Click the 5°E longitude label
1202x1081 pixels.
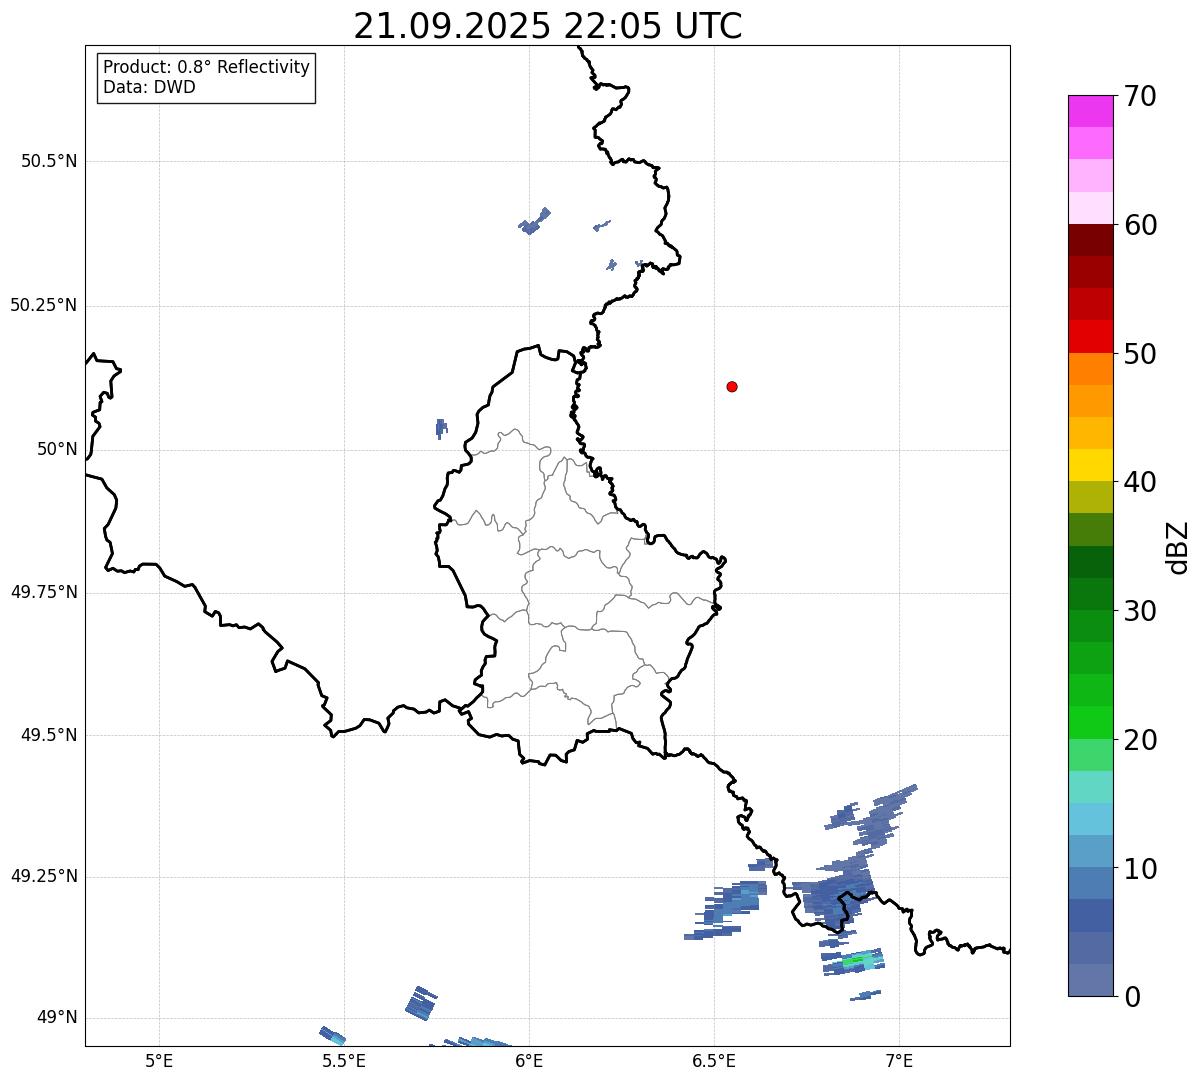tap(160, 1060)
